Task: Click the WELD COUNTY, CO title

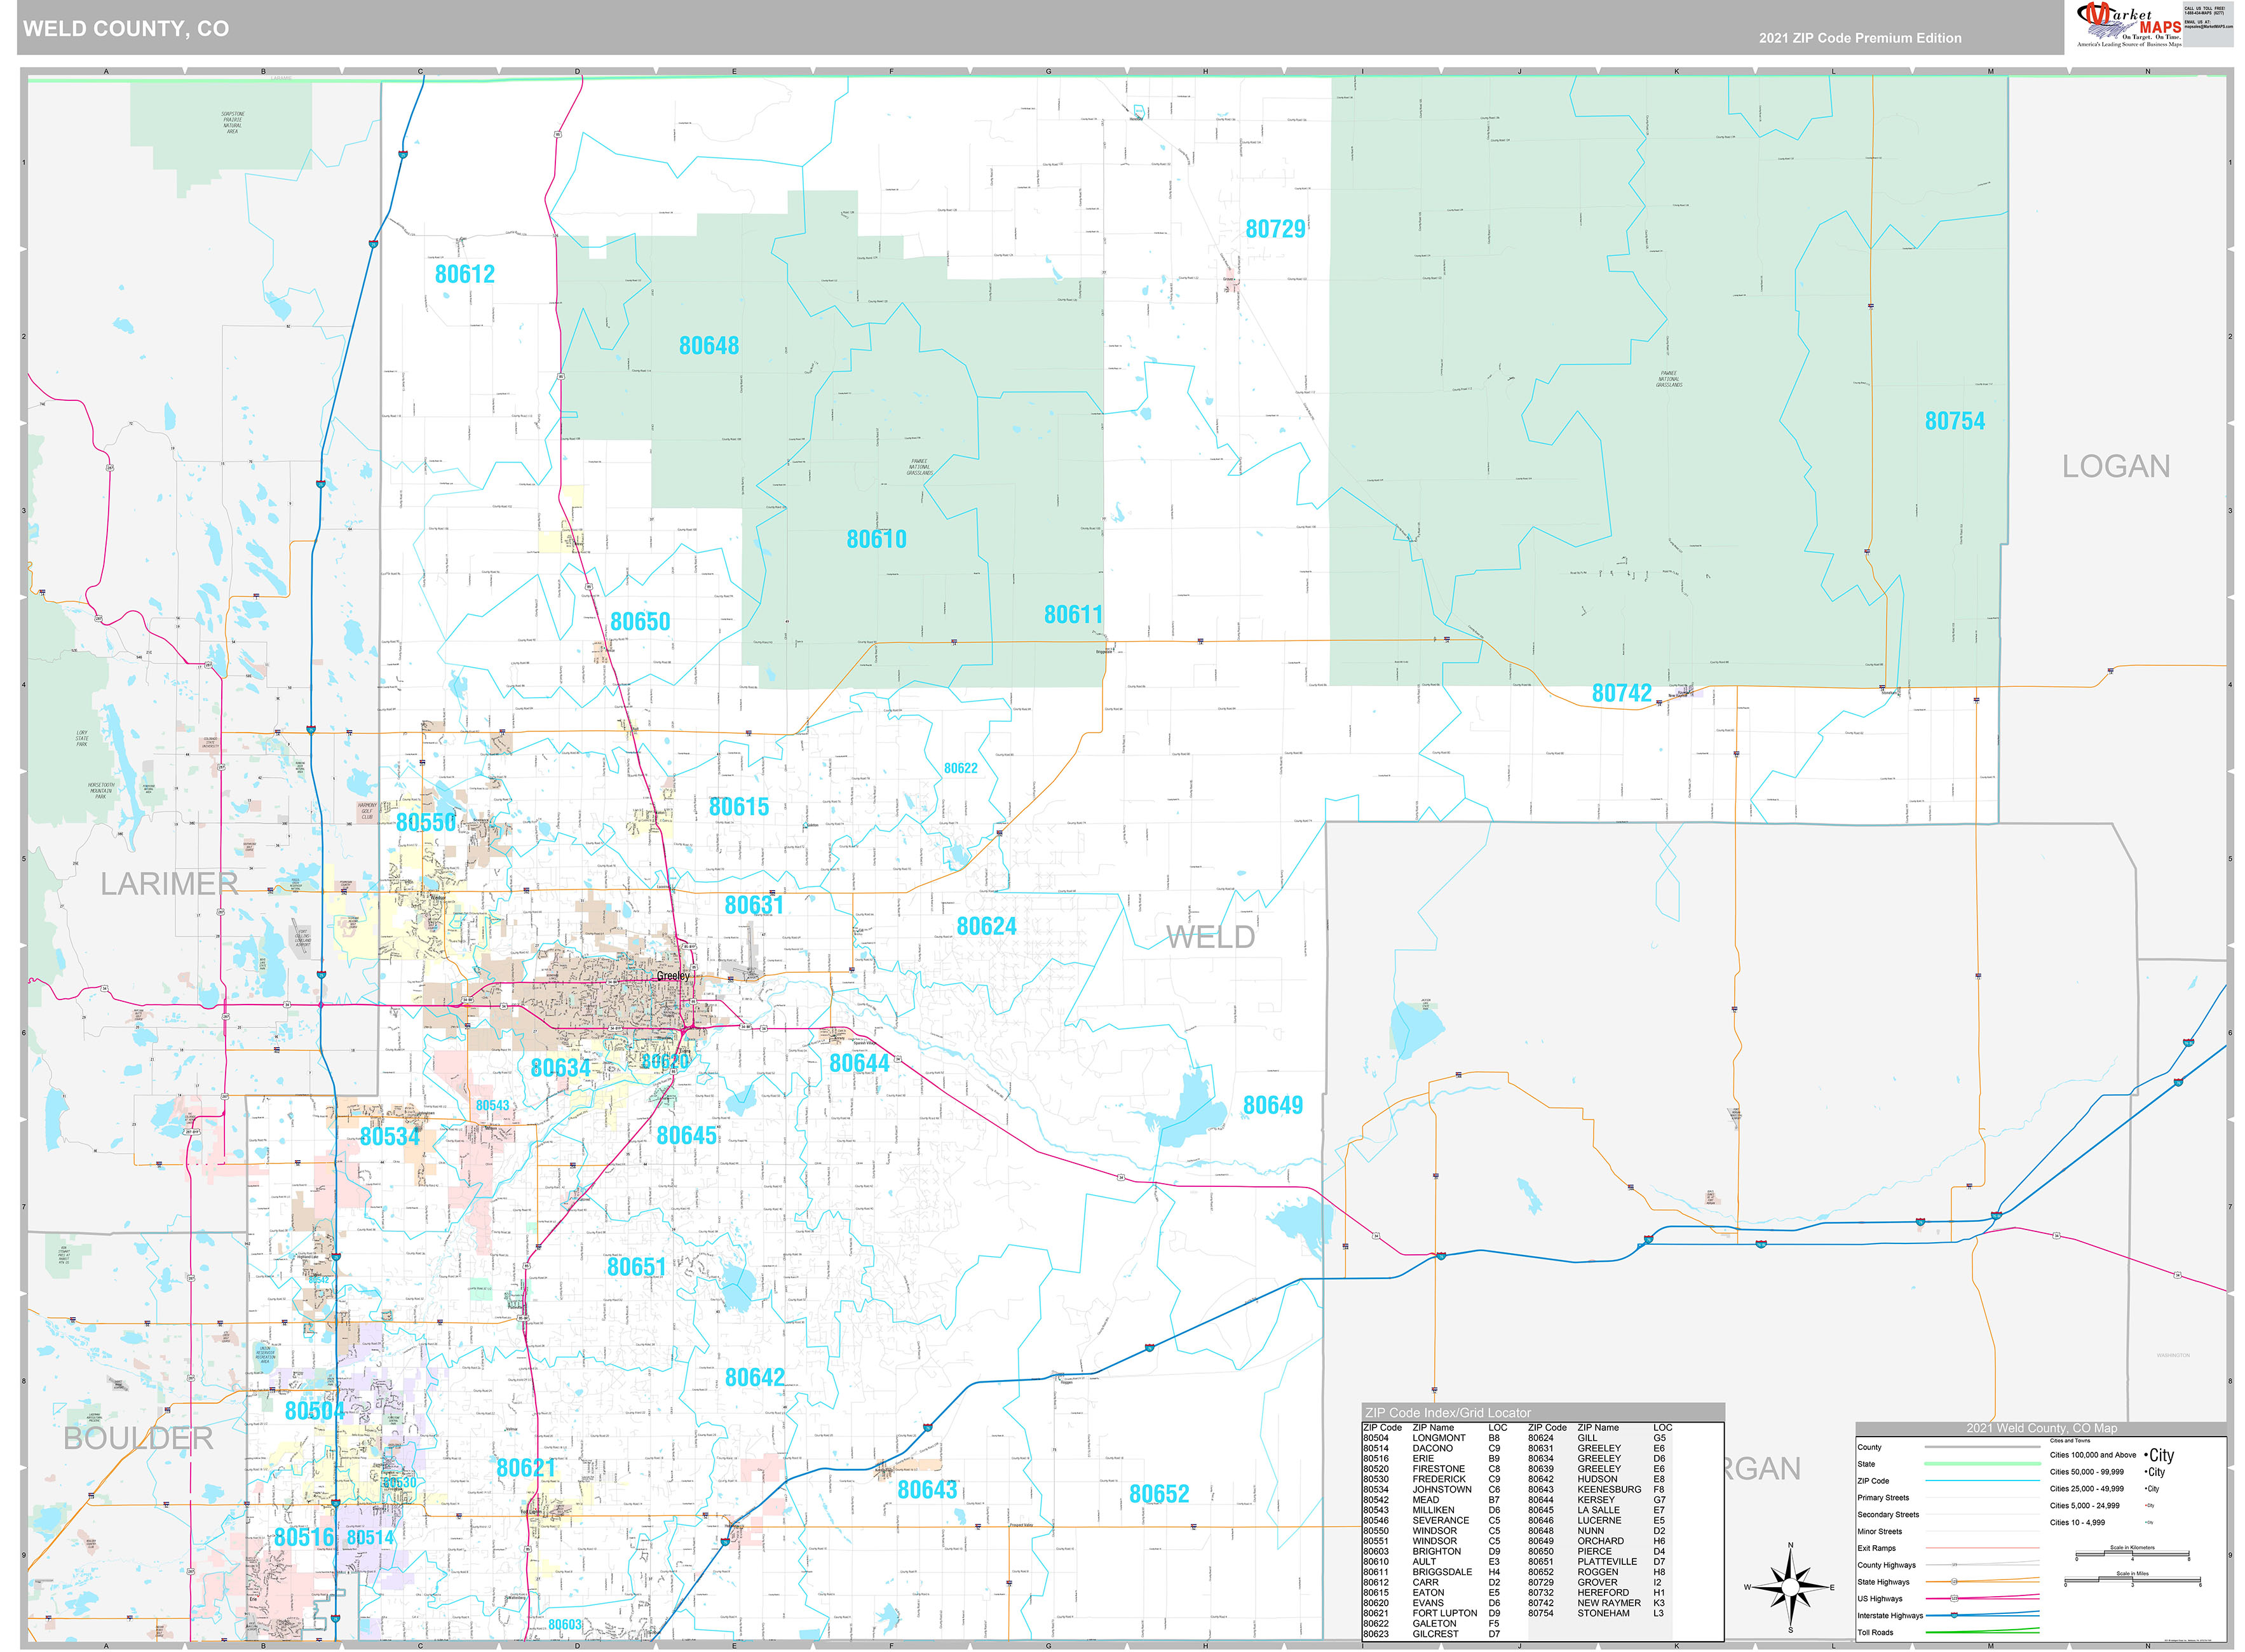Action: (x=126, y=29)
